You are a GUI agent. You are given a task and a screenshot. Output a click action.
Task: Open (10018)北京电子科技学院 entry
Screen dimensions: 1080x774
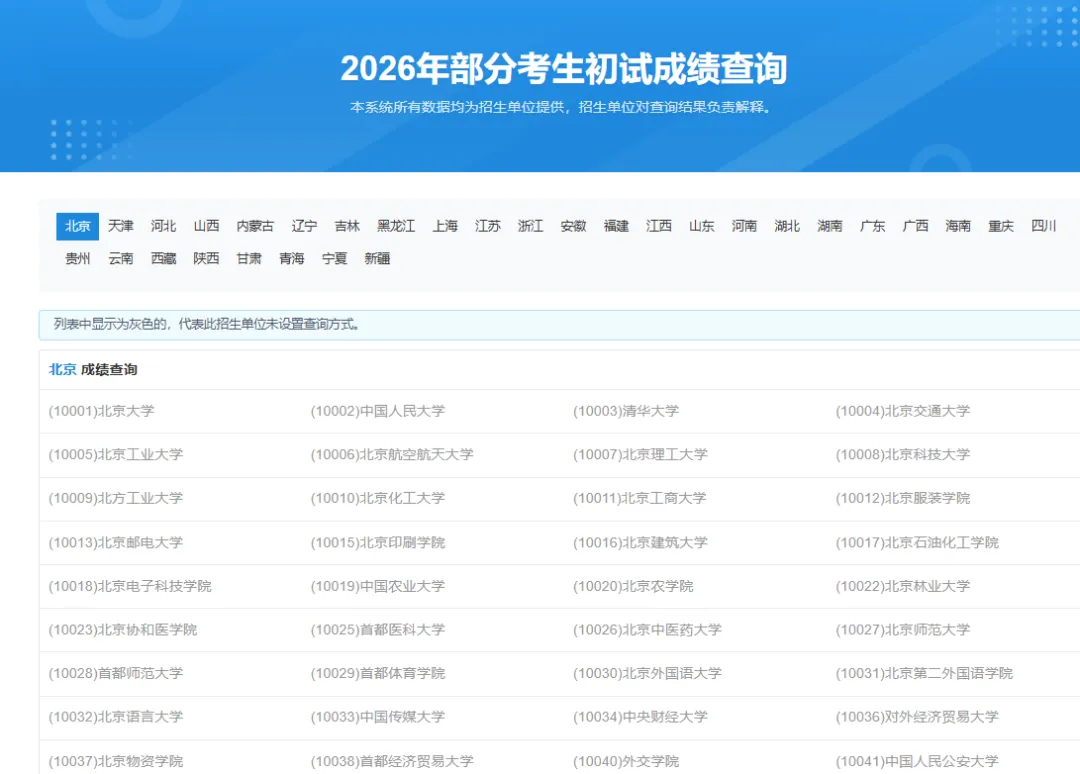tap(129, 586)
